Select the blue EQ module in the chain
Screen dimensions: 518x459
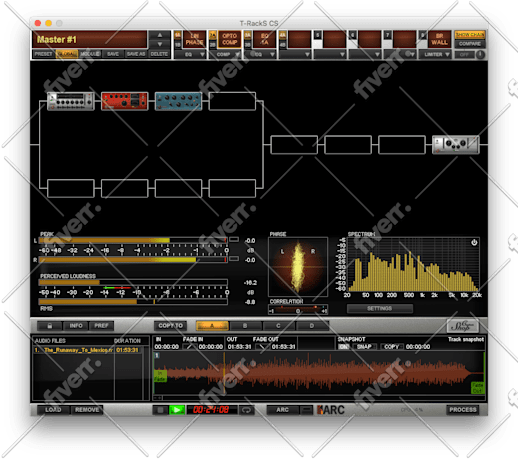tap(178, 101)
